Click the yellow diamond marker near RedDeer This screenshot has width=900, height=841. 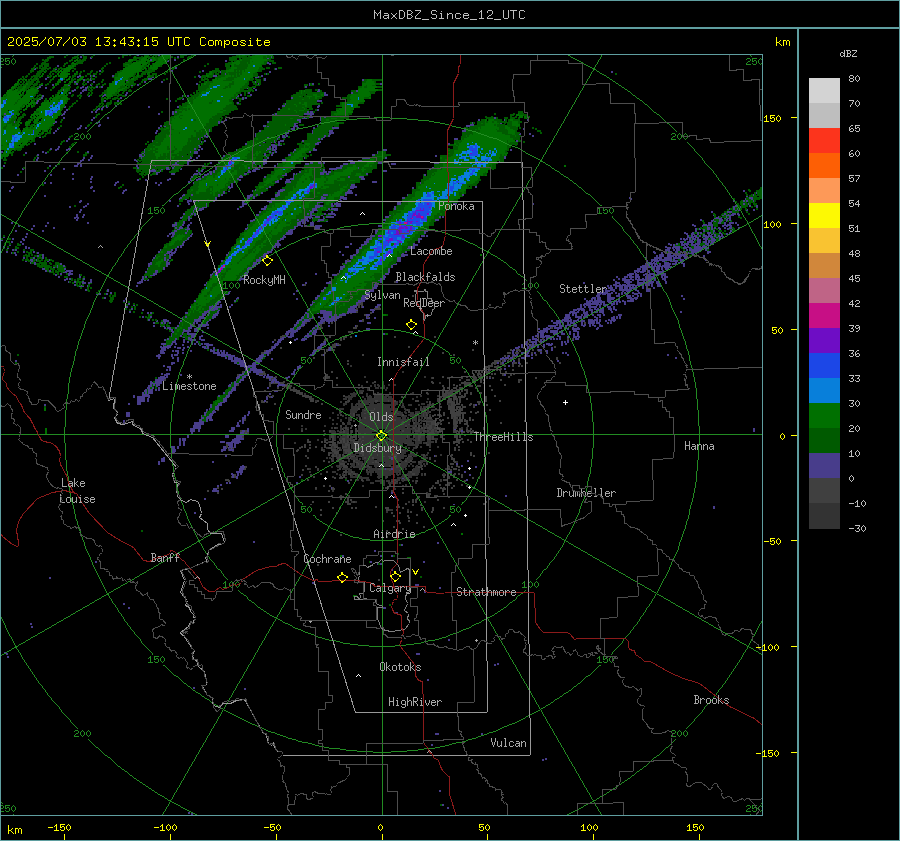tap(412, 325)
